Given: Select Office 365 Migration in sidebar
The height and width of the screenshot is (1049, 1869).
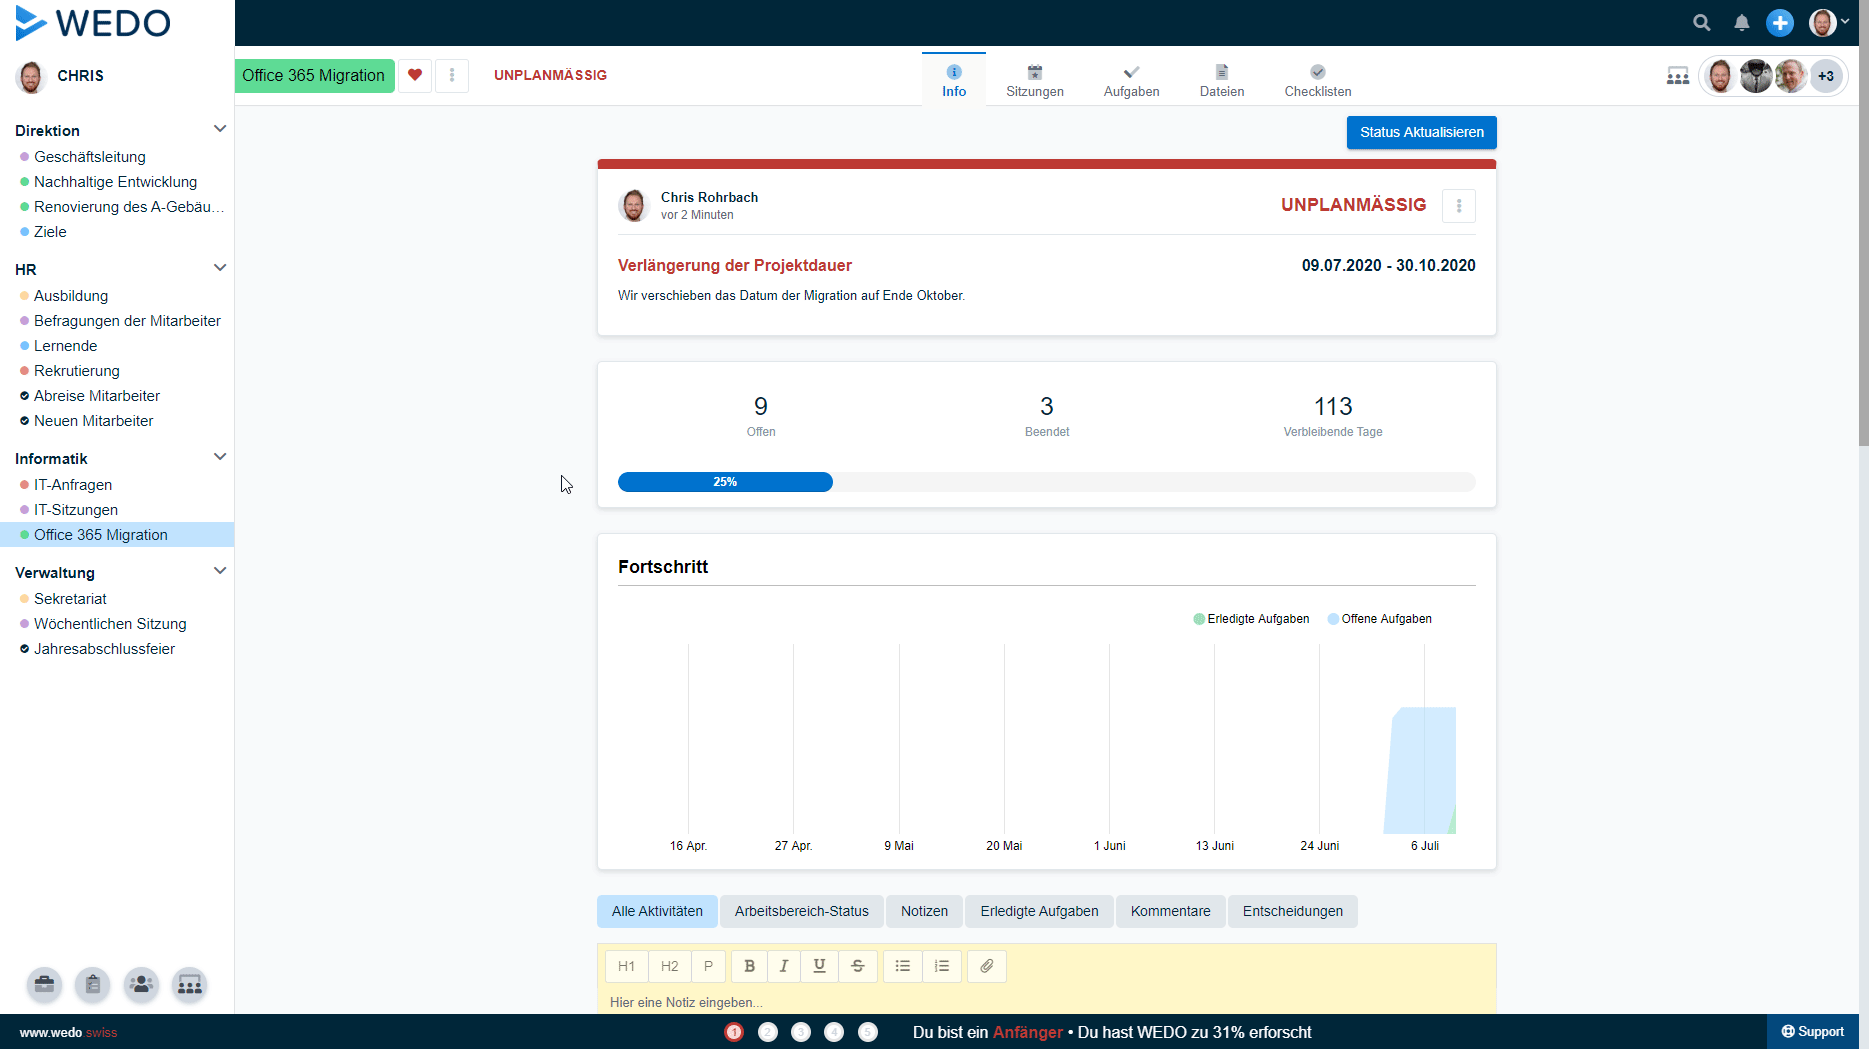Looking at the screenshot, I should point(117,535).
